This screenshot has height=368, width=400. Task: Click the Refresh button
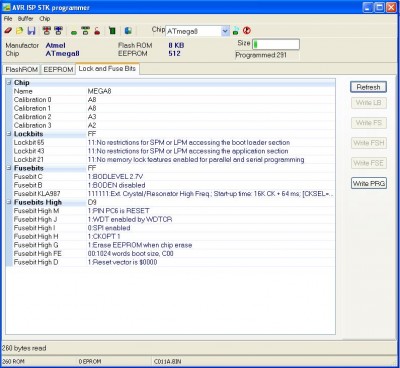(368, 87)
